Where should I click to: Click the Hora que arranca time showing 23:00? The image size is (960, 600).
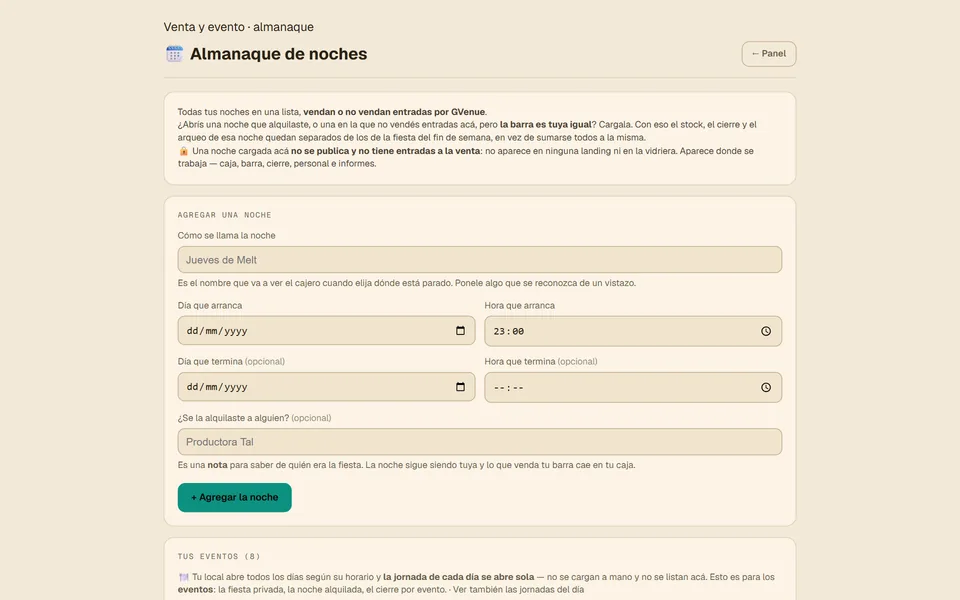click(633, 331)
